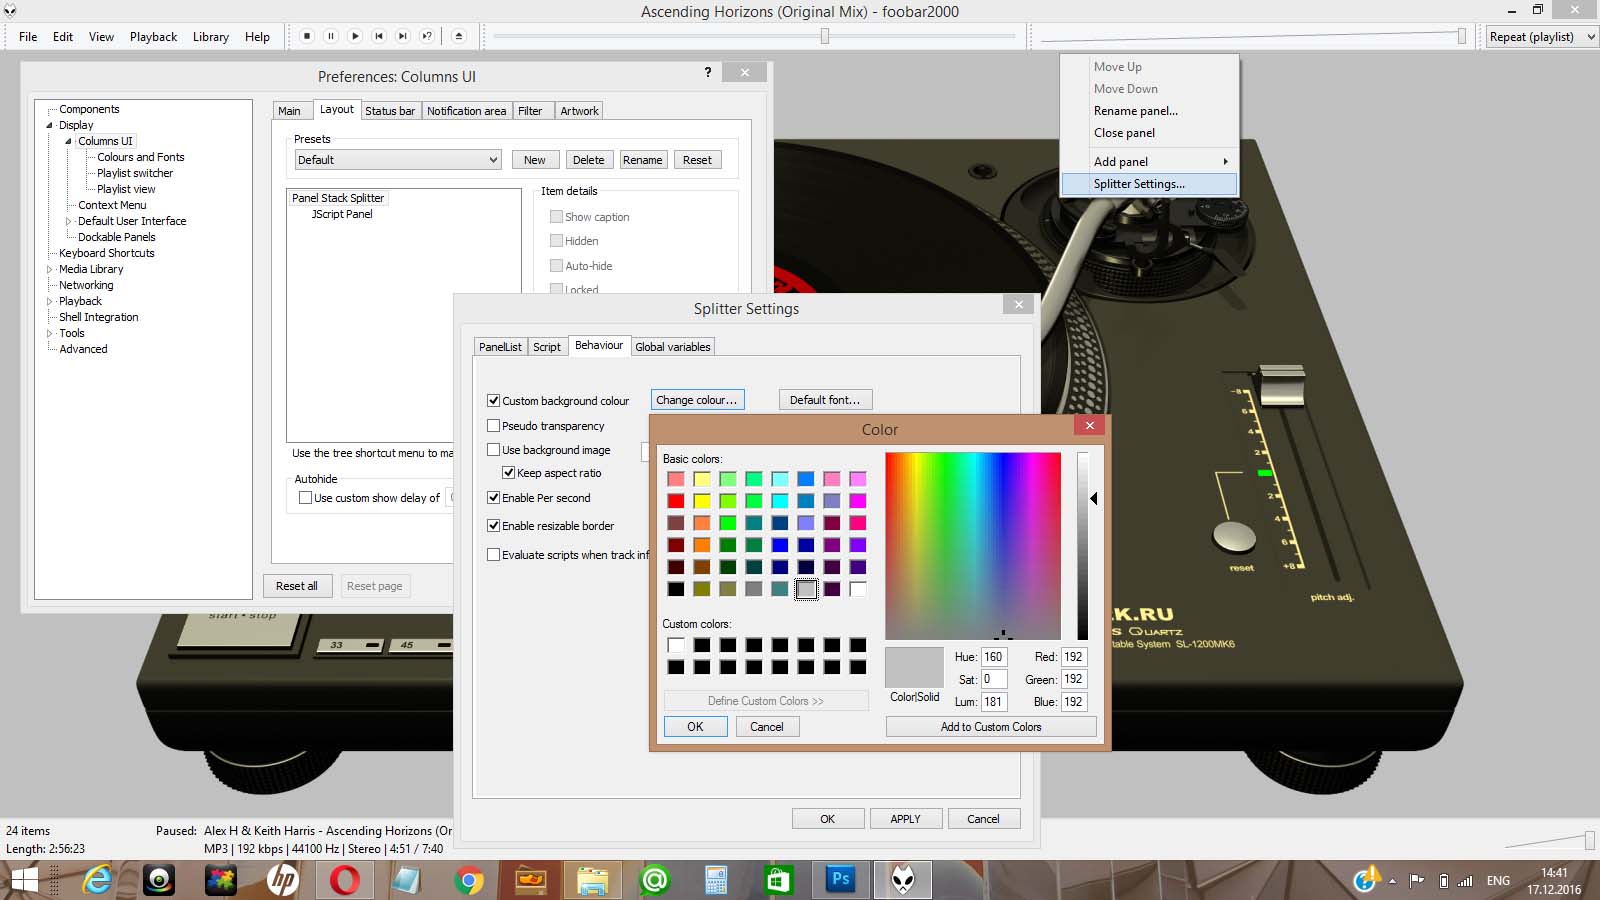The image size is (1600, 900).
Task: Start playback with the Play button
Action: click(355, 36)
